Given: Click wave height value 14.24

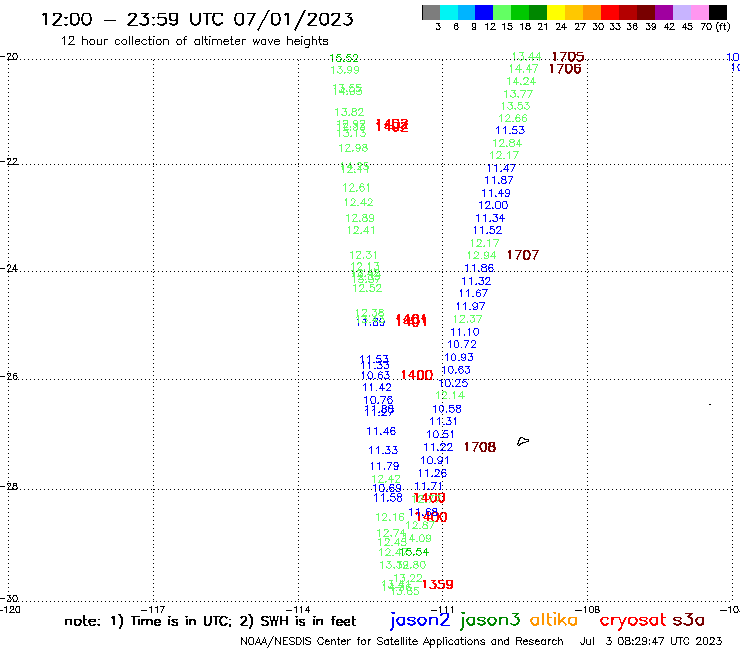Looking at the screenshot, I should 521,81.
